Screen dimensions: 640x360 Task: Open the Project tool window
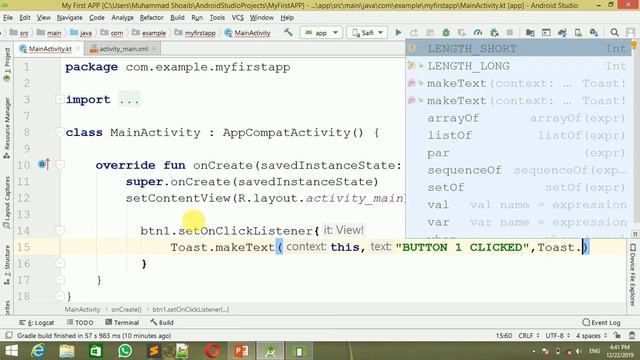pos(7,64)
